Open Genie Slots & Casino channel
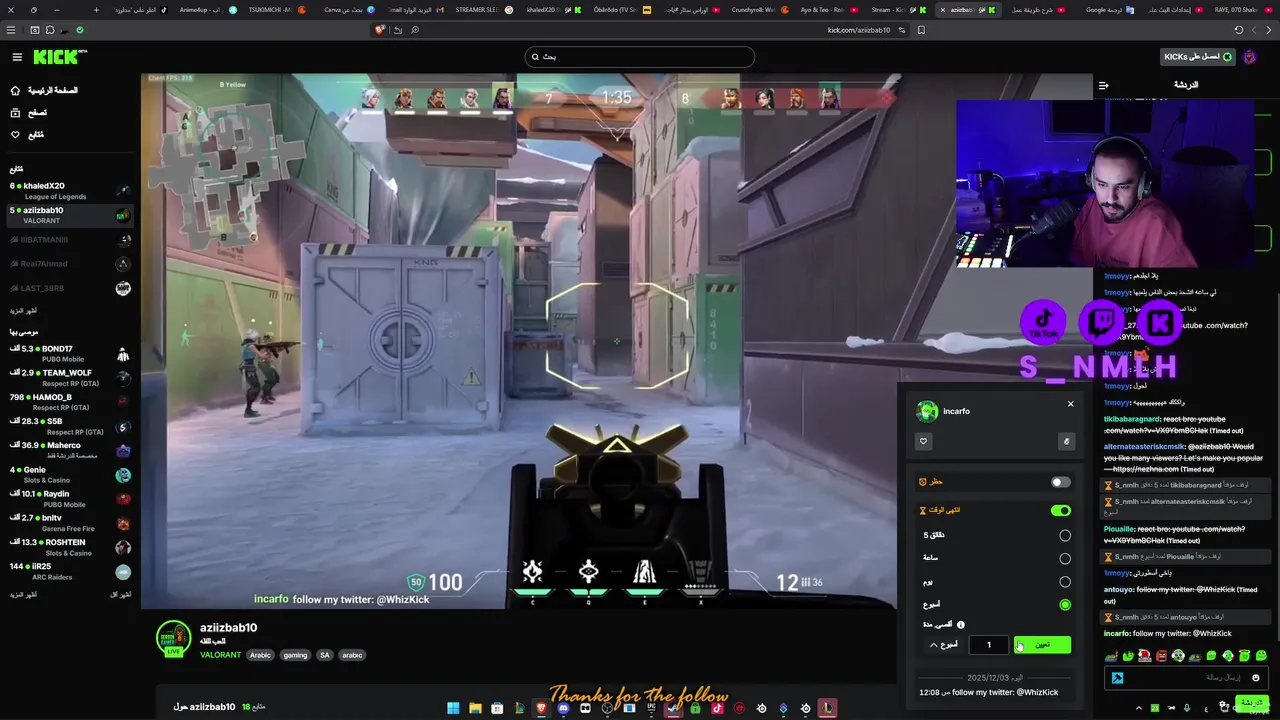The width and height of the screenshot is (1280, 720). (68, 474)
